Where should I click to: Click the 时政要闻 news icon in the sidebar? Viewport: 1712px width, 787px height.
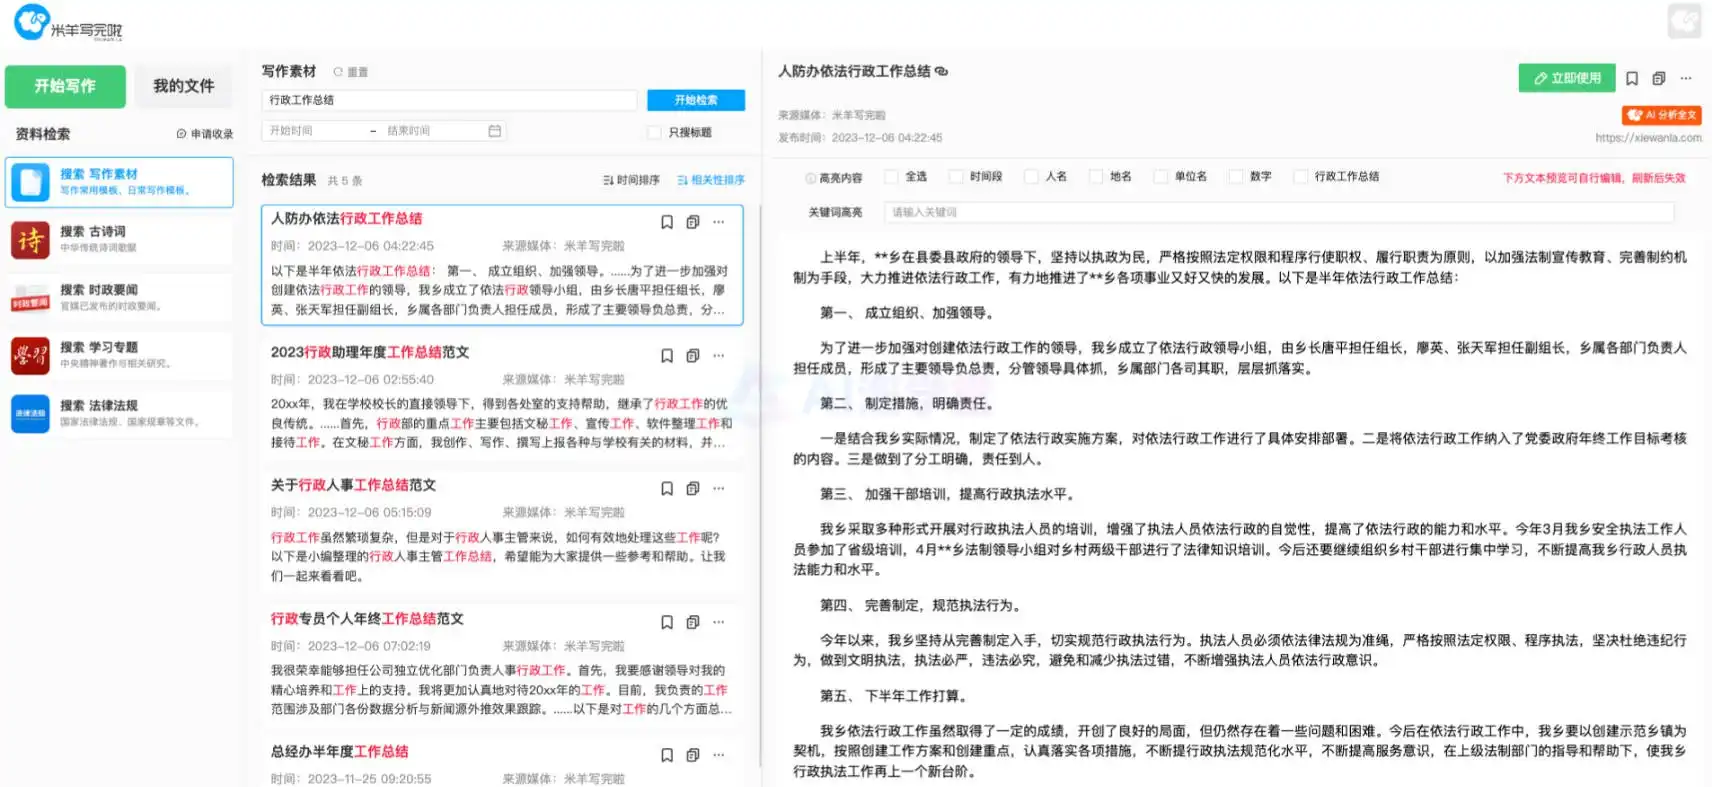pos(30,298)
